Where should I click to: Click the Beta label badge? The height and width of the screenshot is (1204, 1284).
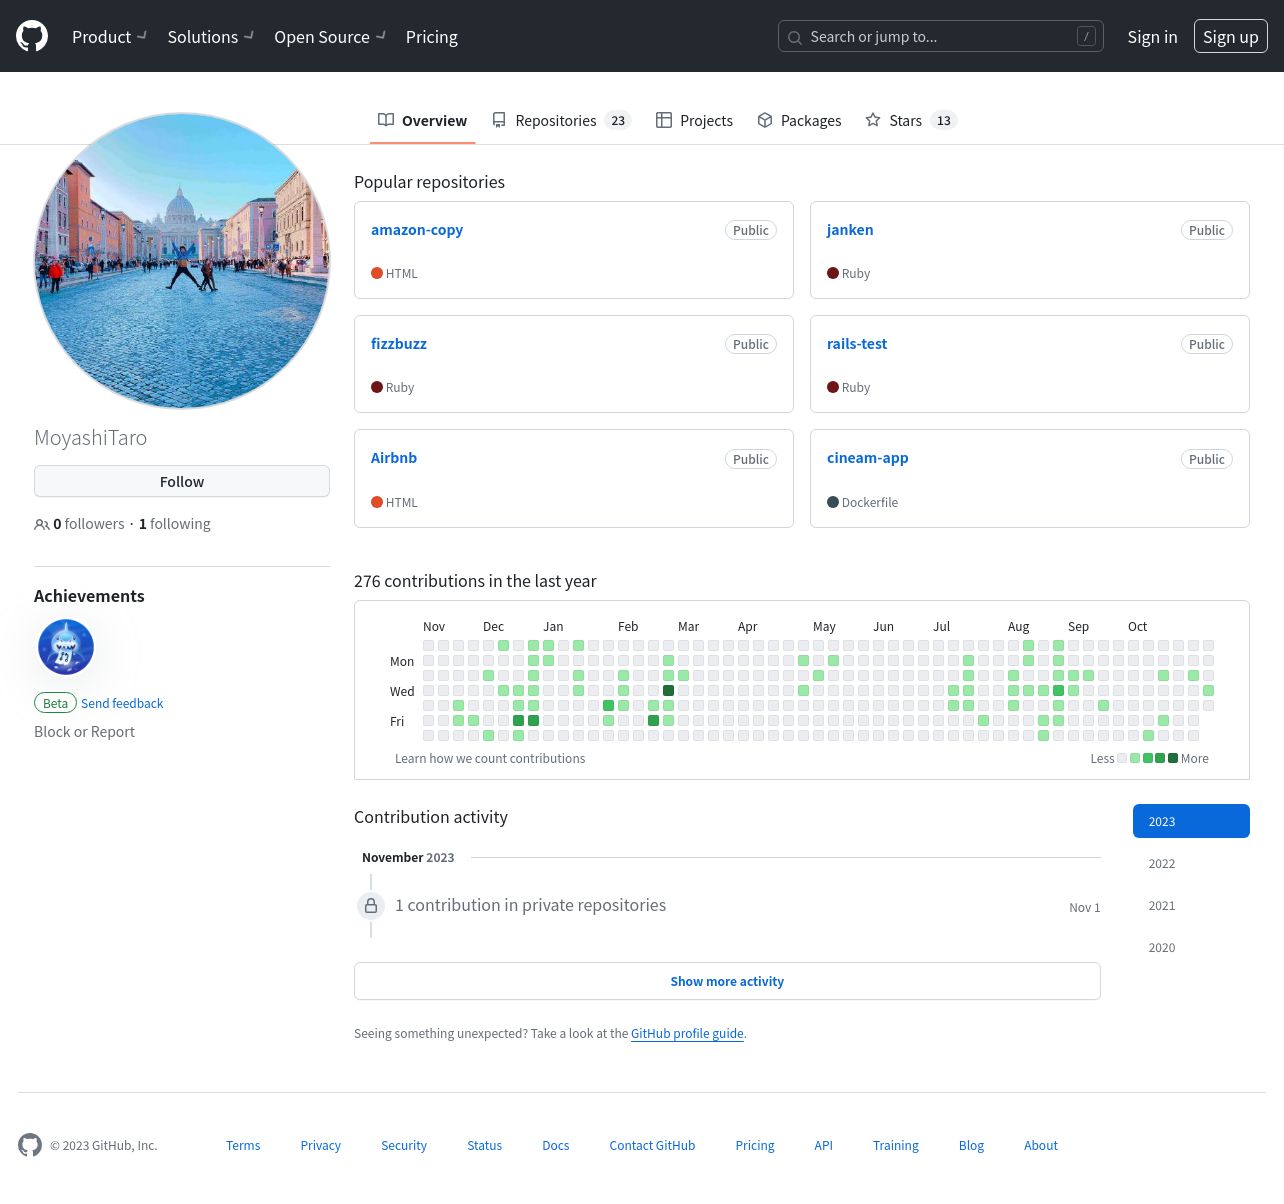point(55,703)
